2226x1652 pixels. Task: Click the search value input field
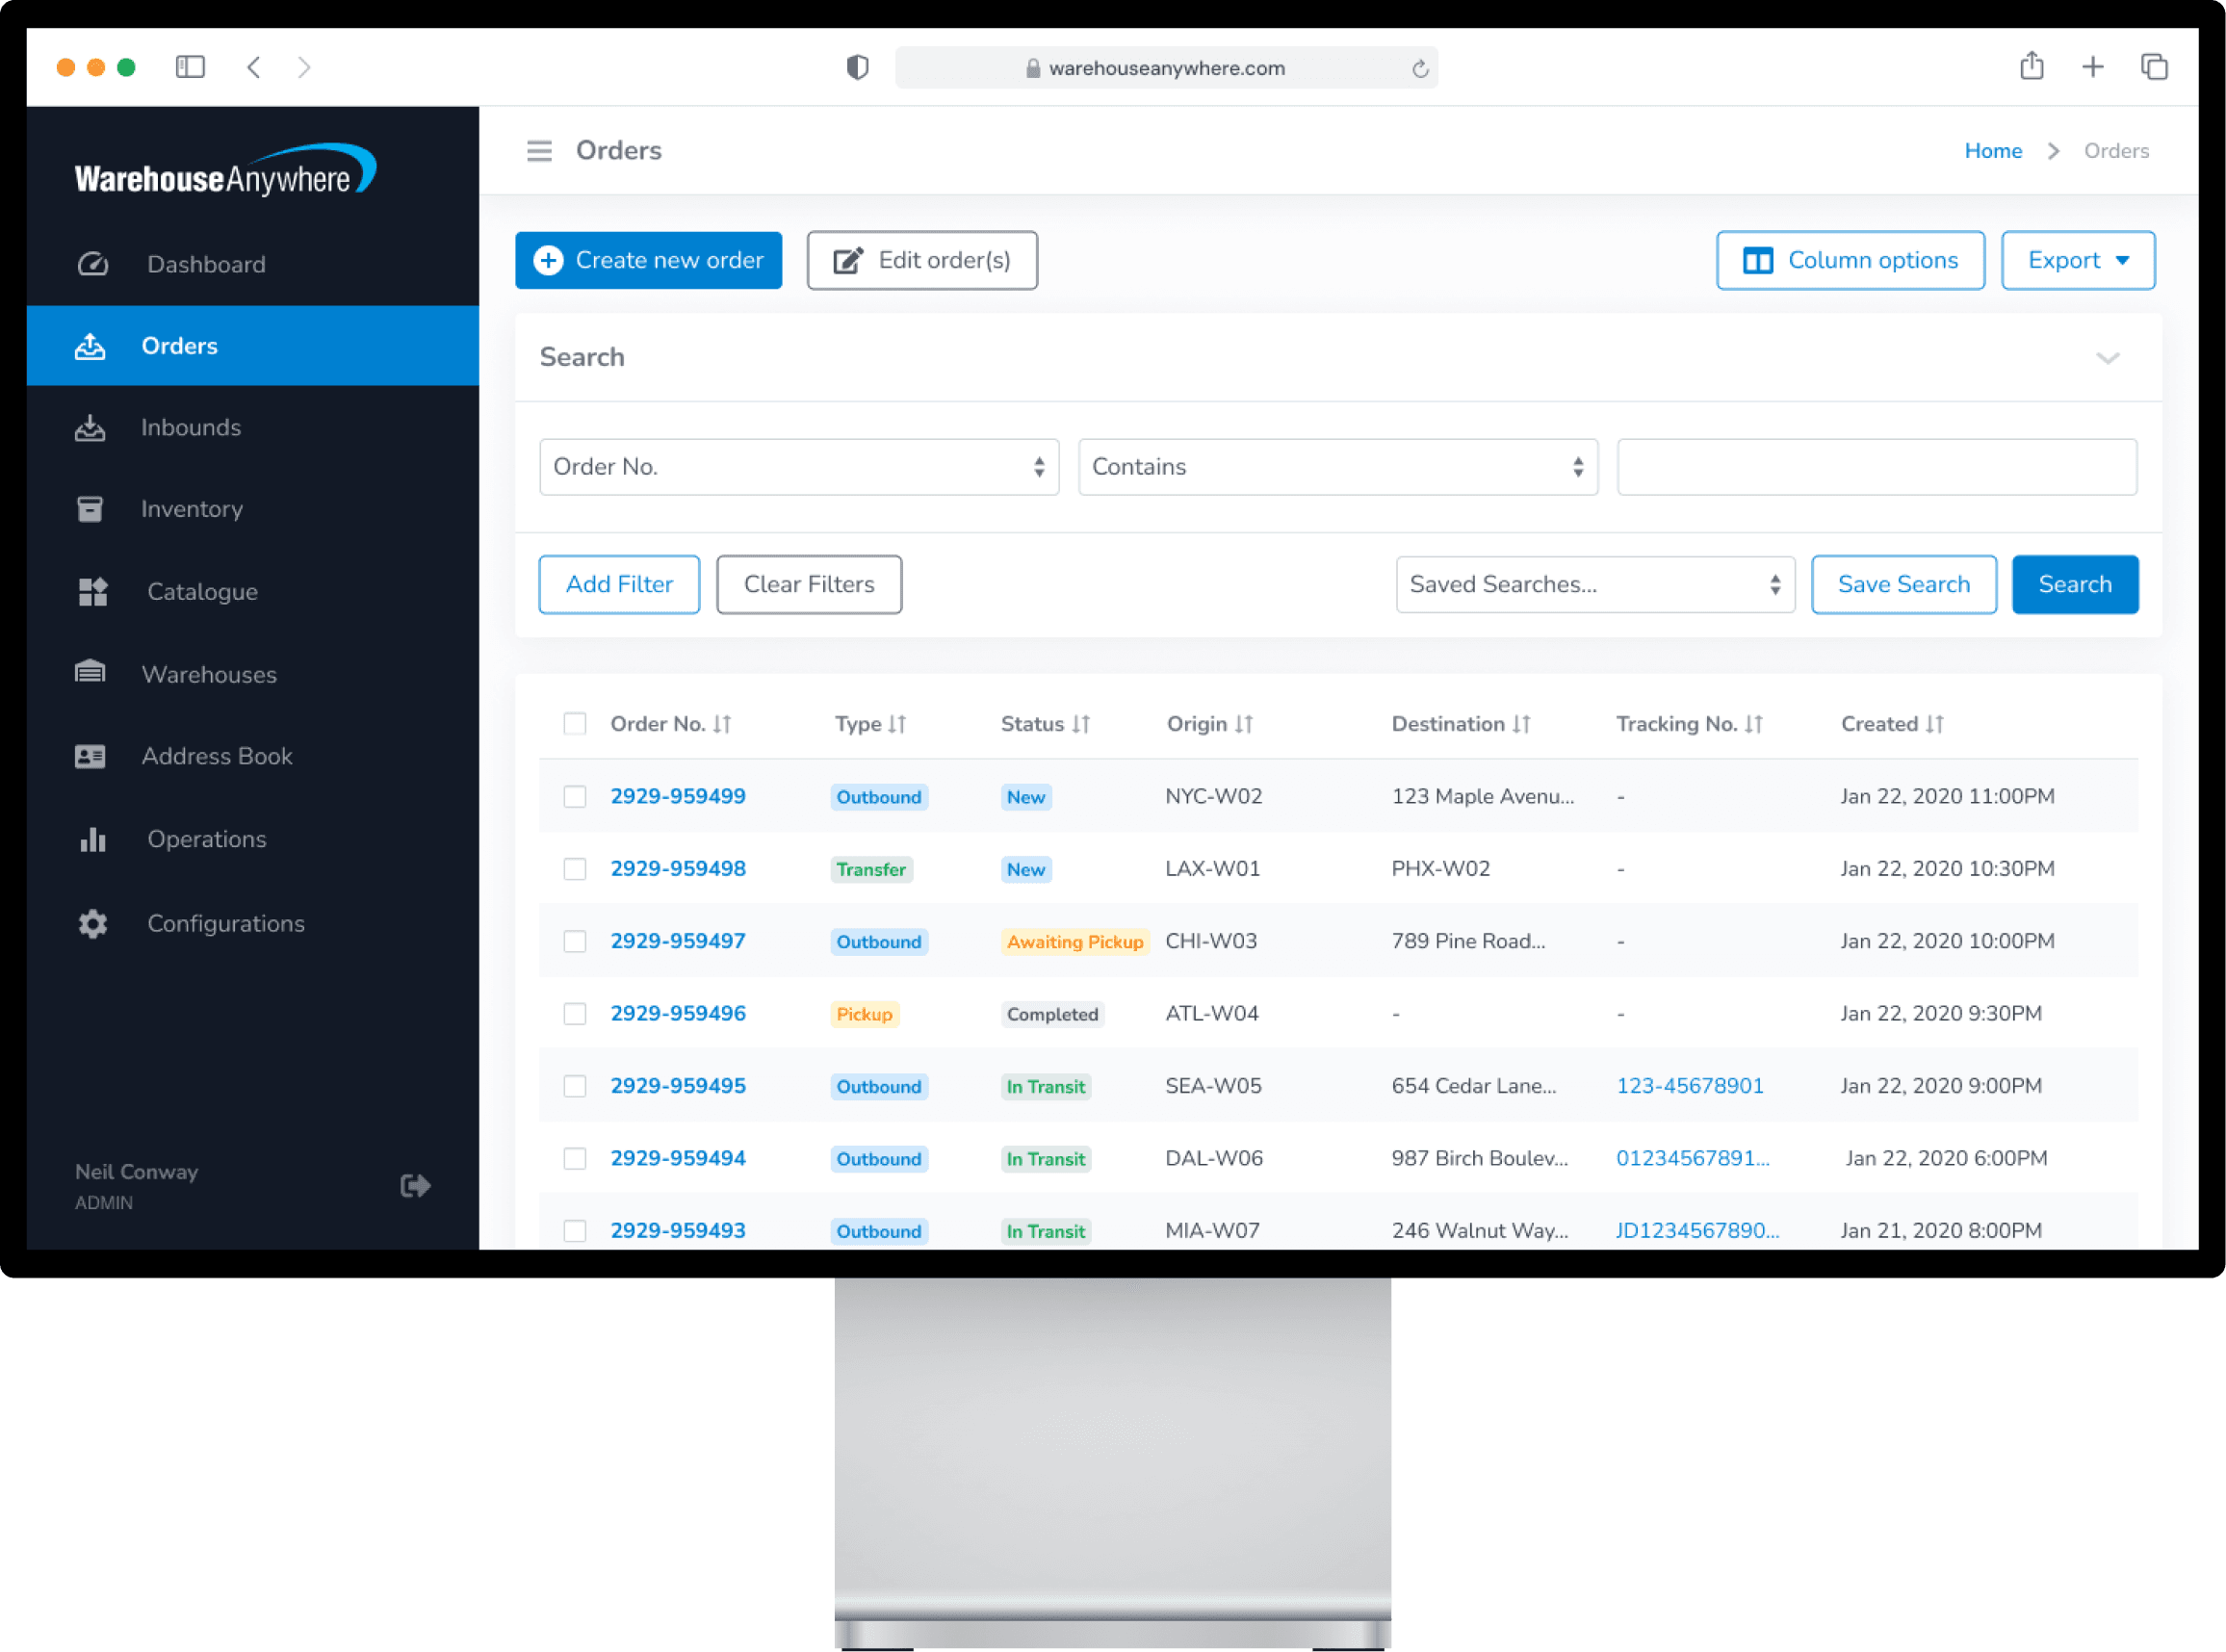(1877, 467)
